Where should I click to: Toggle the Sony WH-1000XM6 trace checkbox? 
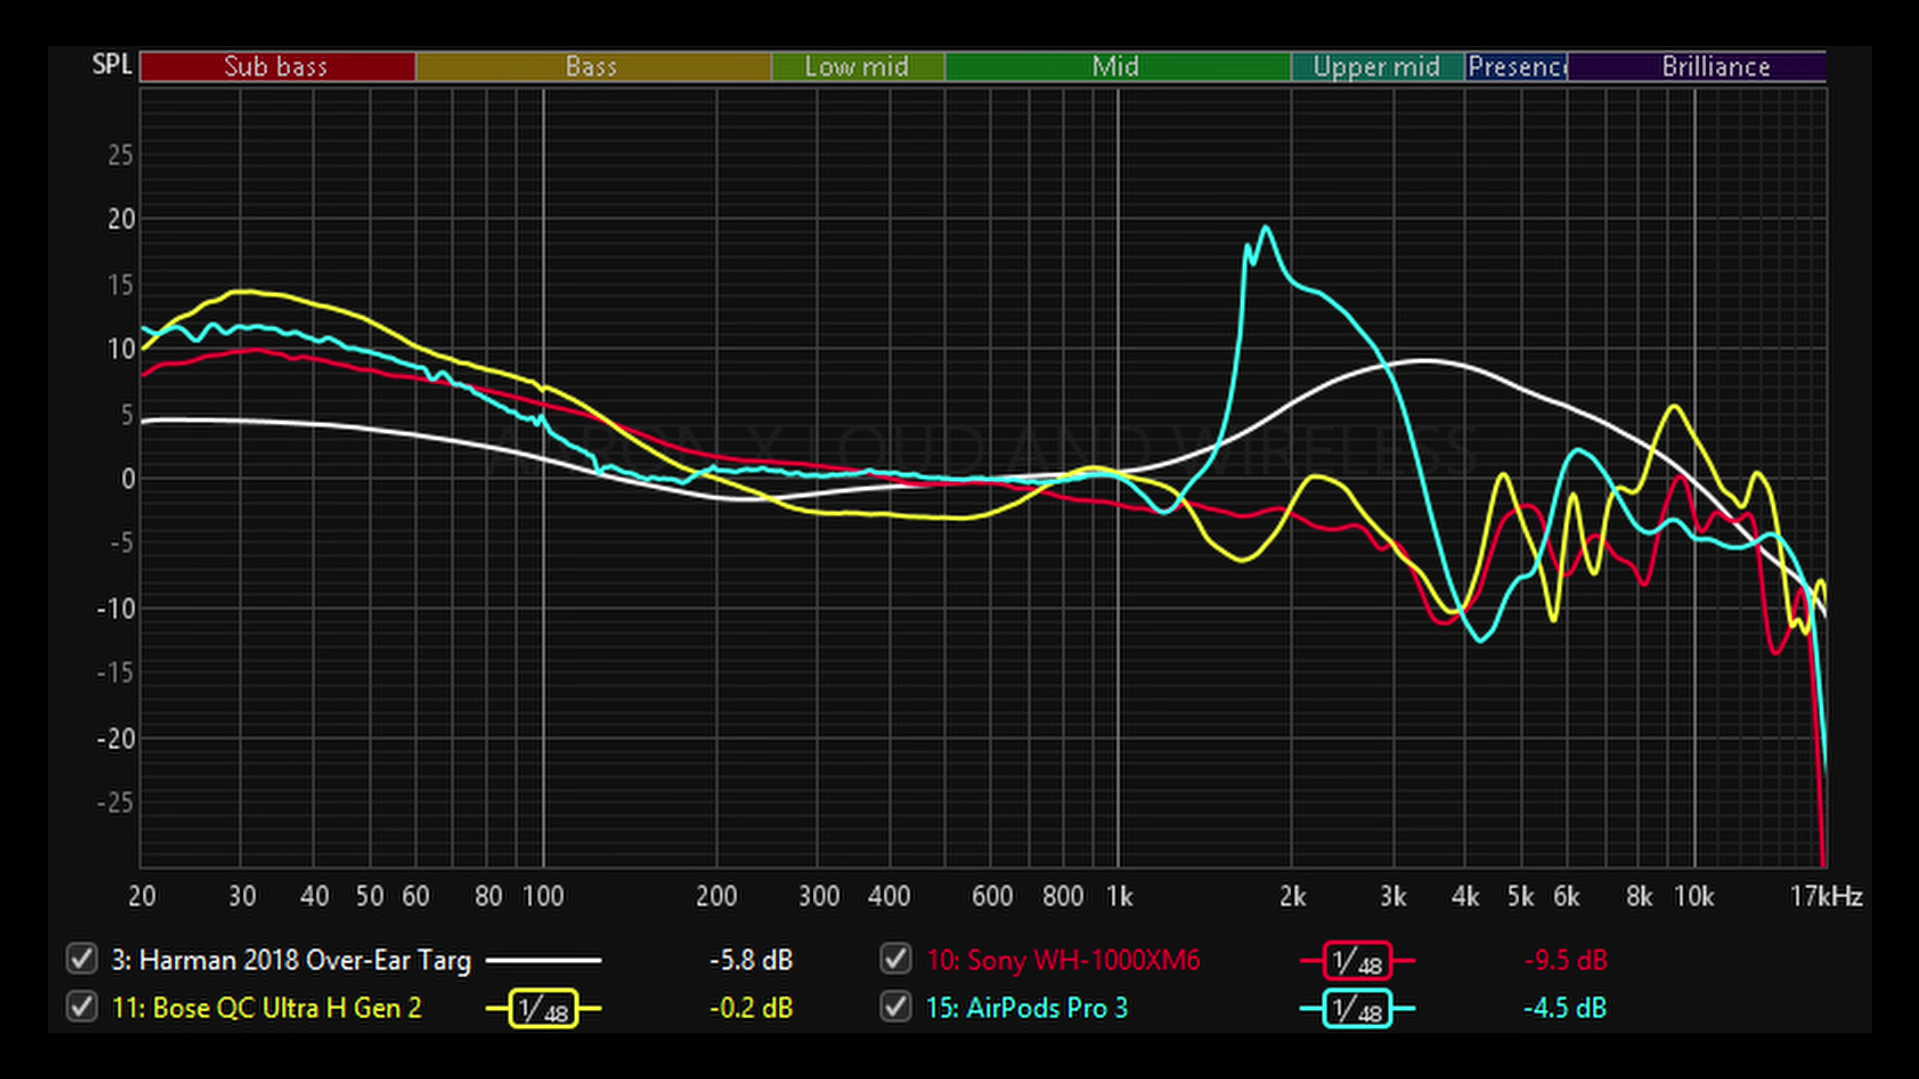point(895,959)
